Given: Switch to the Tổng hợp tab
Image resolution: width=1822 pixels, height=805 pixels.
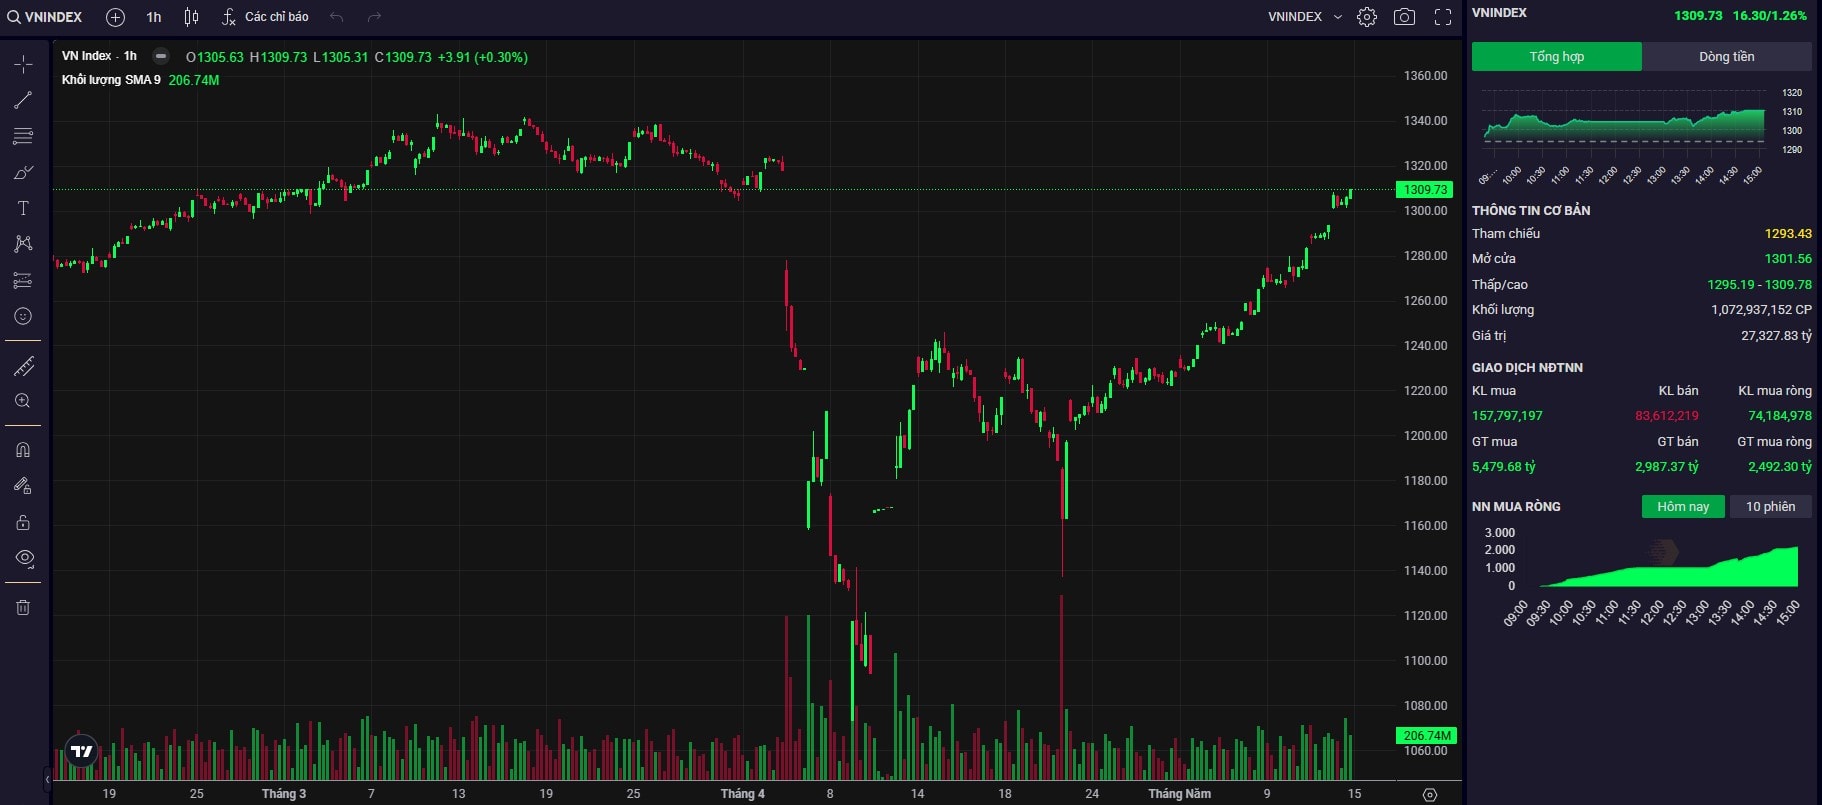Looking at the screenshot, I should pyautogui.click(x=1556, y=56).
